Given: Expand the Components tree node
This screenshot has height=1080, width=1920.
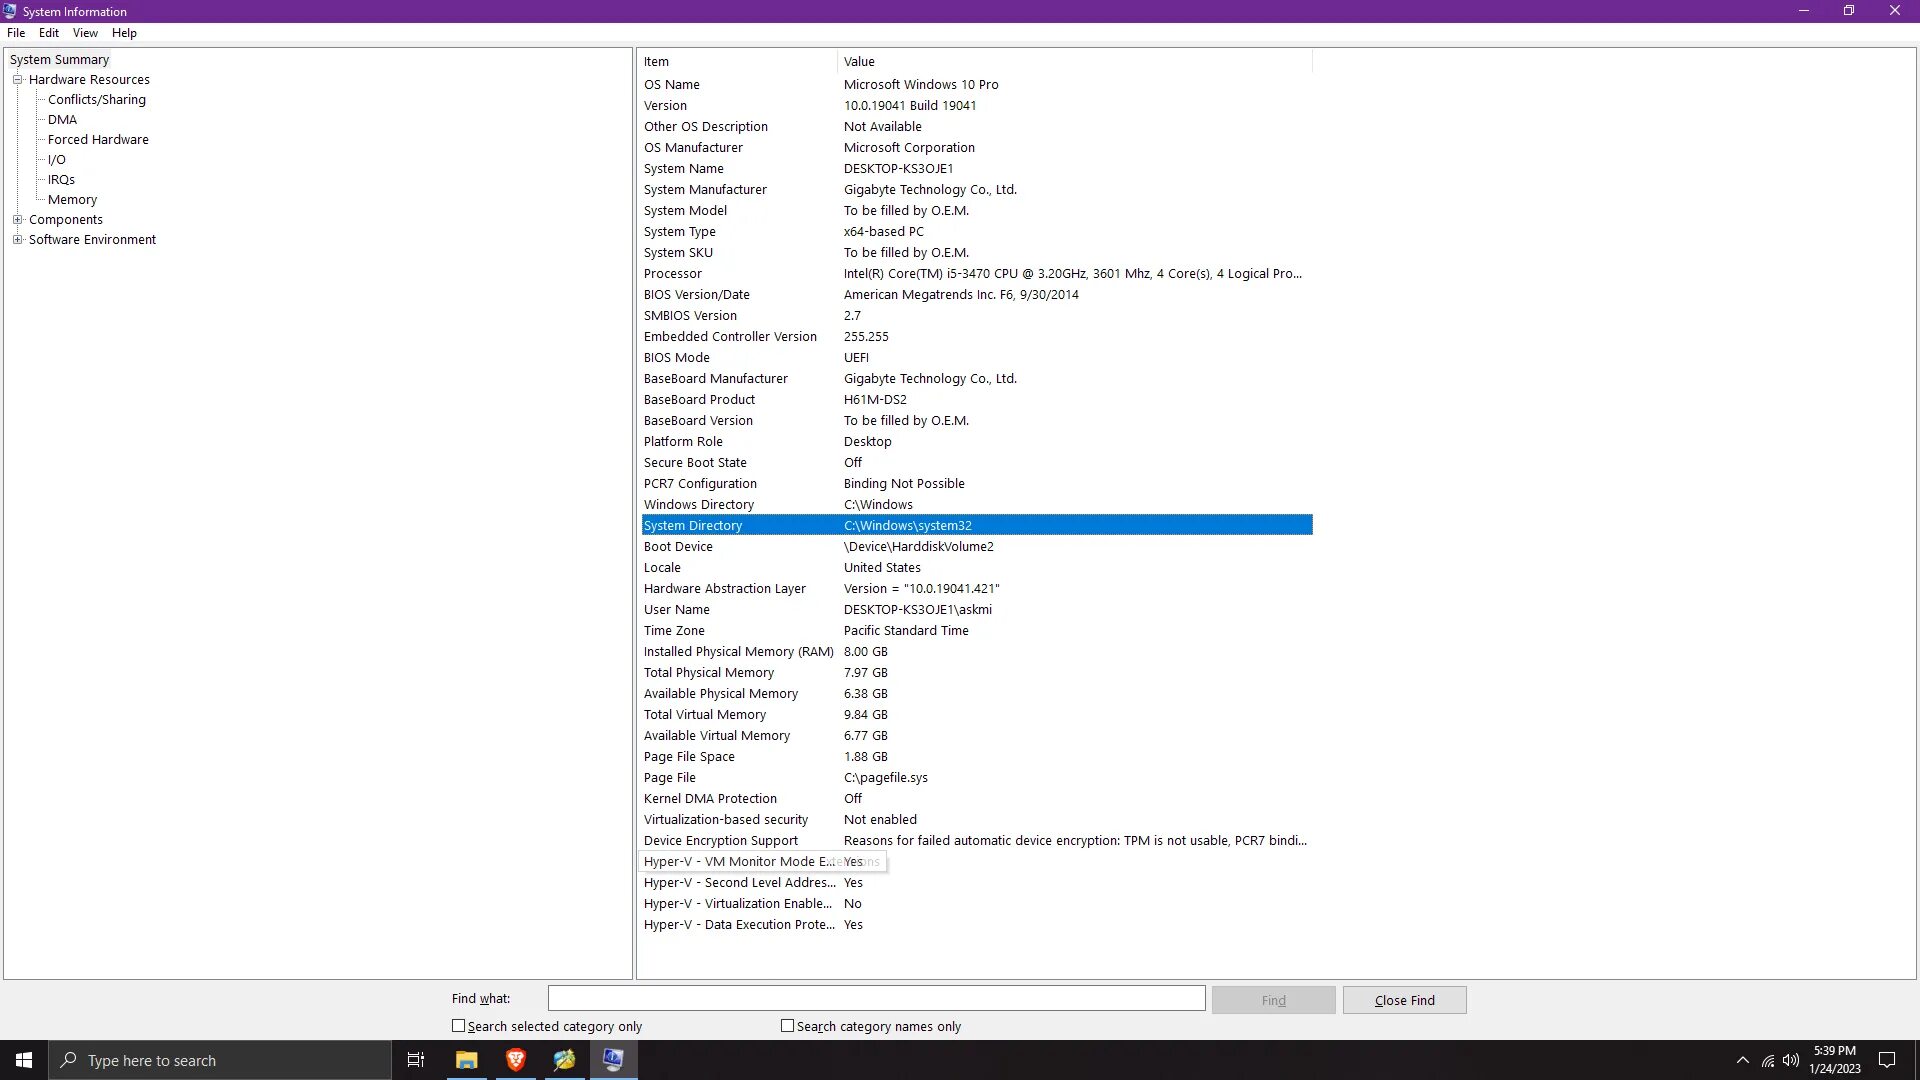Looking at the screenshot, I should pyautogui.click(x=17, y=220).
